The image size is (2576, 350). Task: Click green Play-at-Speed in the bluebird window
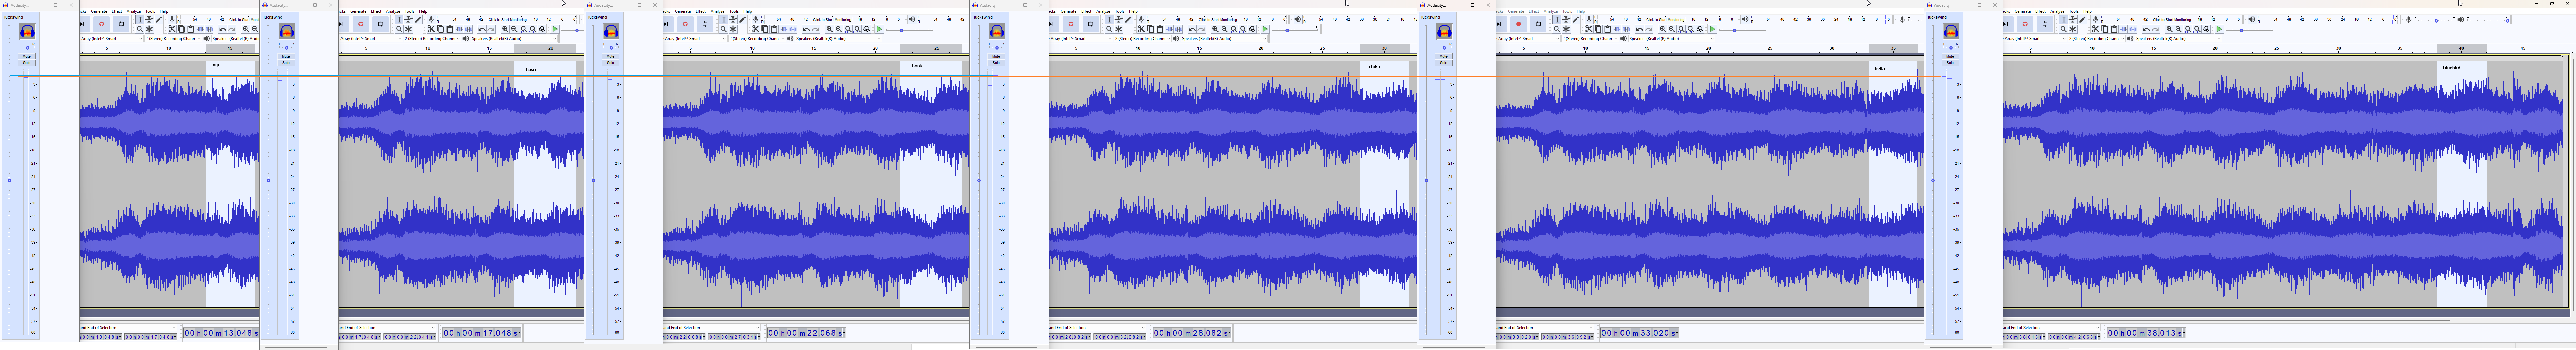point(2219,29)
